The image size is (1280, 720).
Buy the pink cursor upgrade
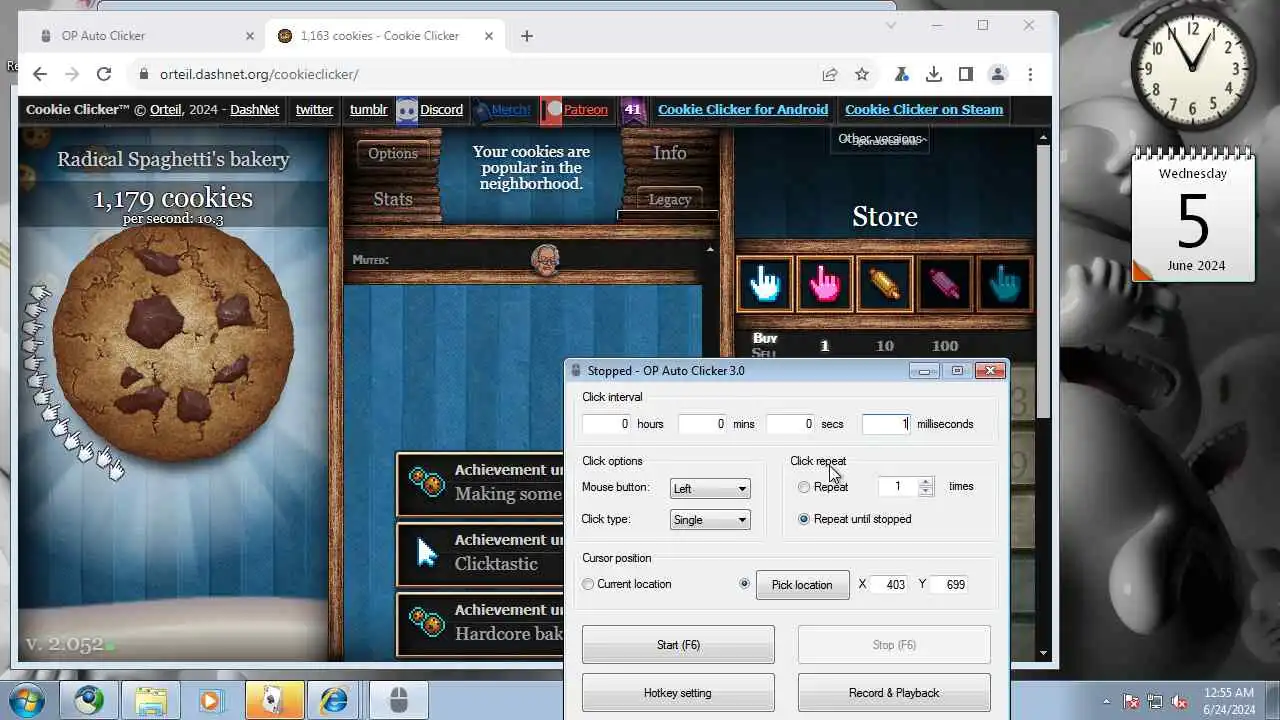[x=825, y=284]
